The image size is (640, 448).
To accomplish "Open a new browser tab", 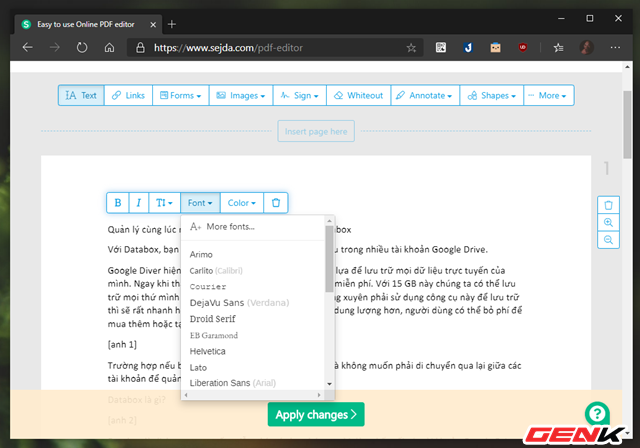I will point(172,23).
